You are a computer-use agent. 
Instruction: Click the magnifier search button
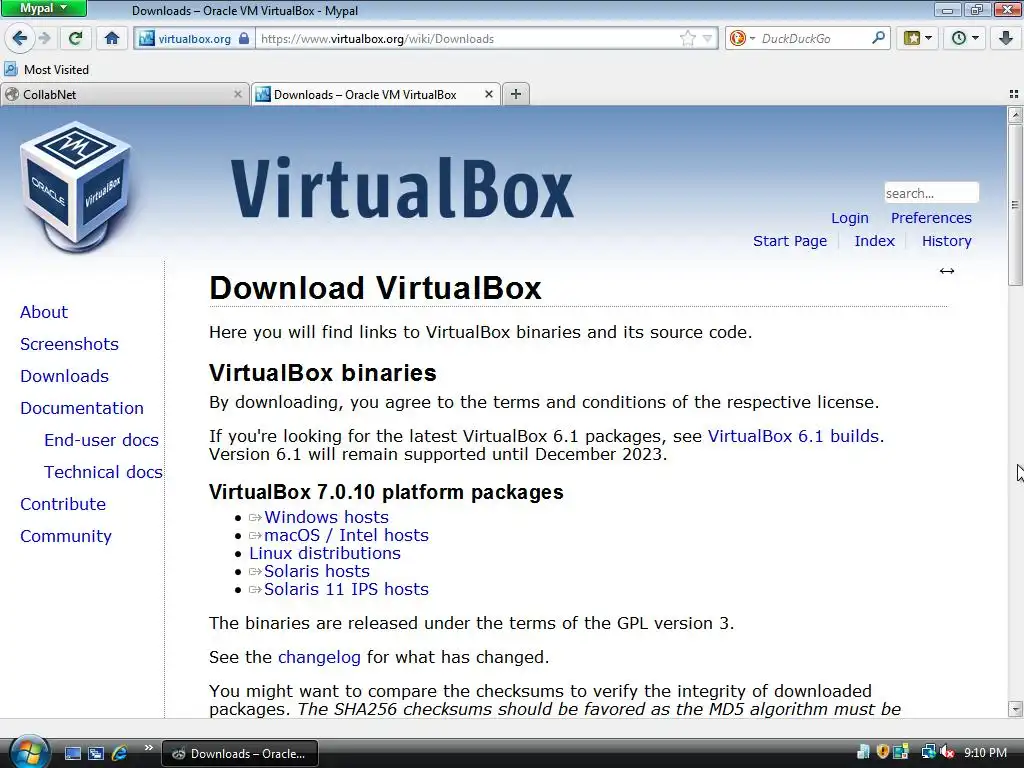[878, 39]
